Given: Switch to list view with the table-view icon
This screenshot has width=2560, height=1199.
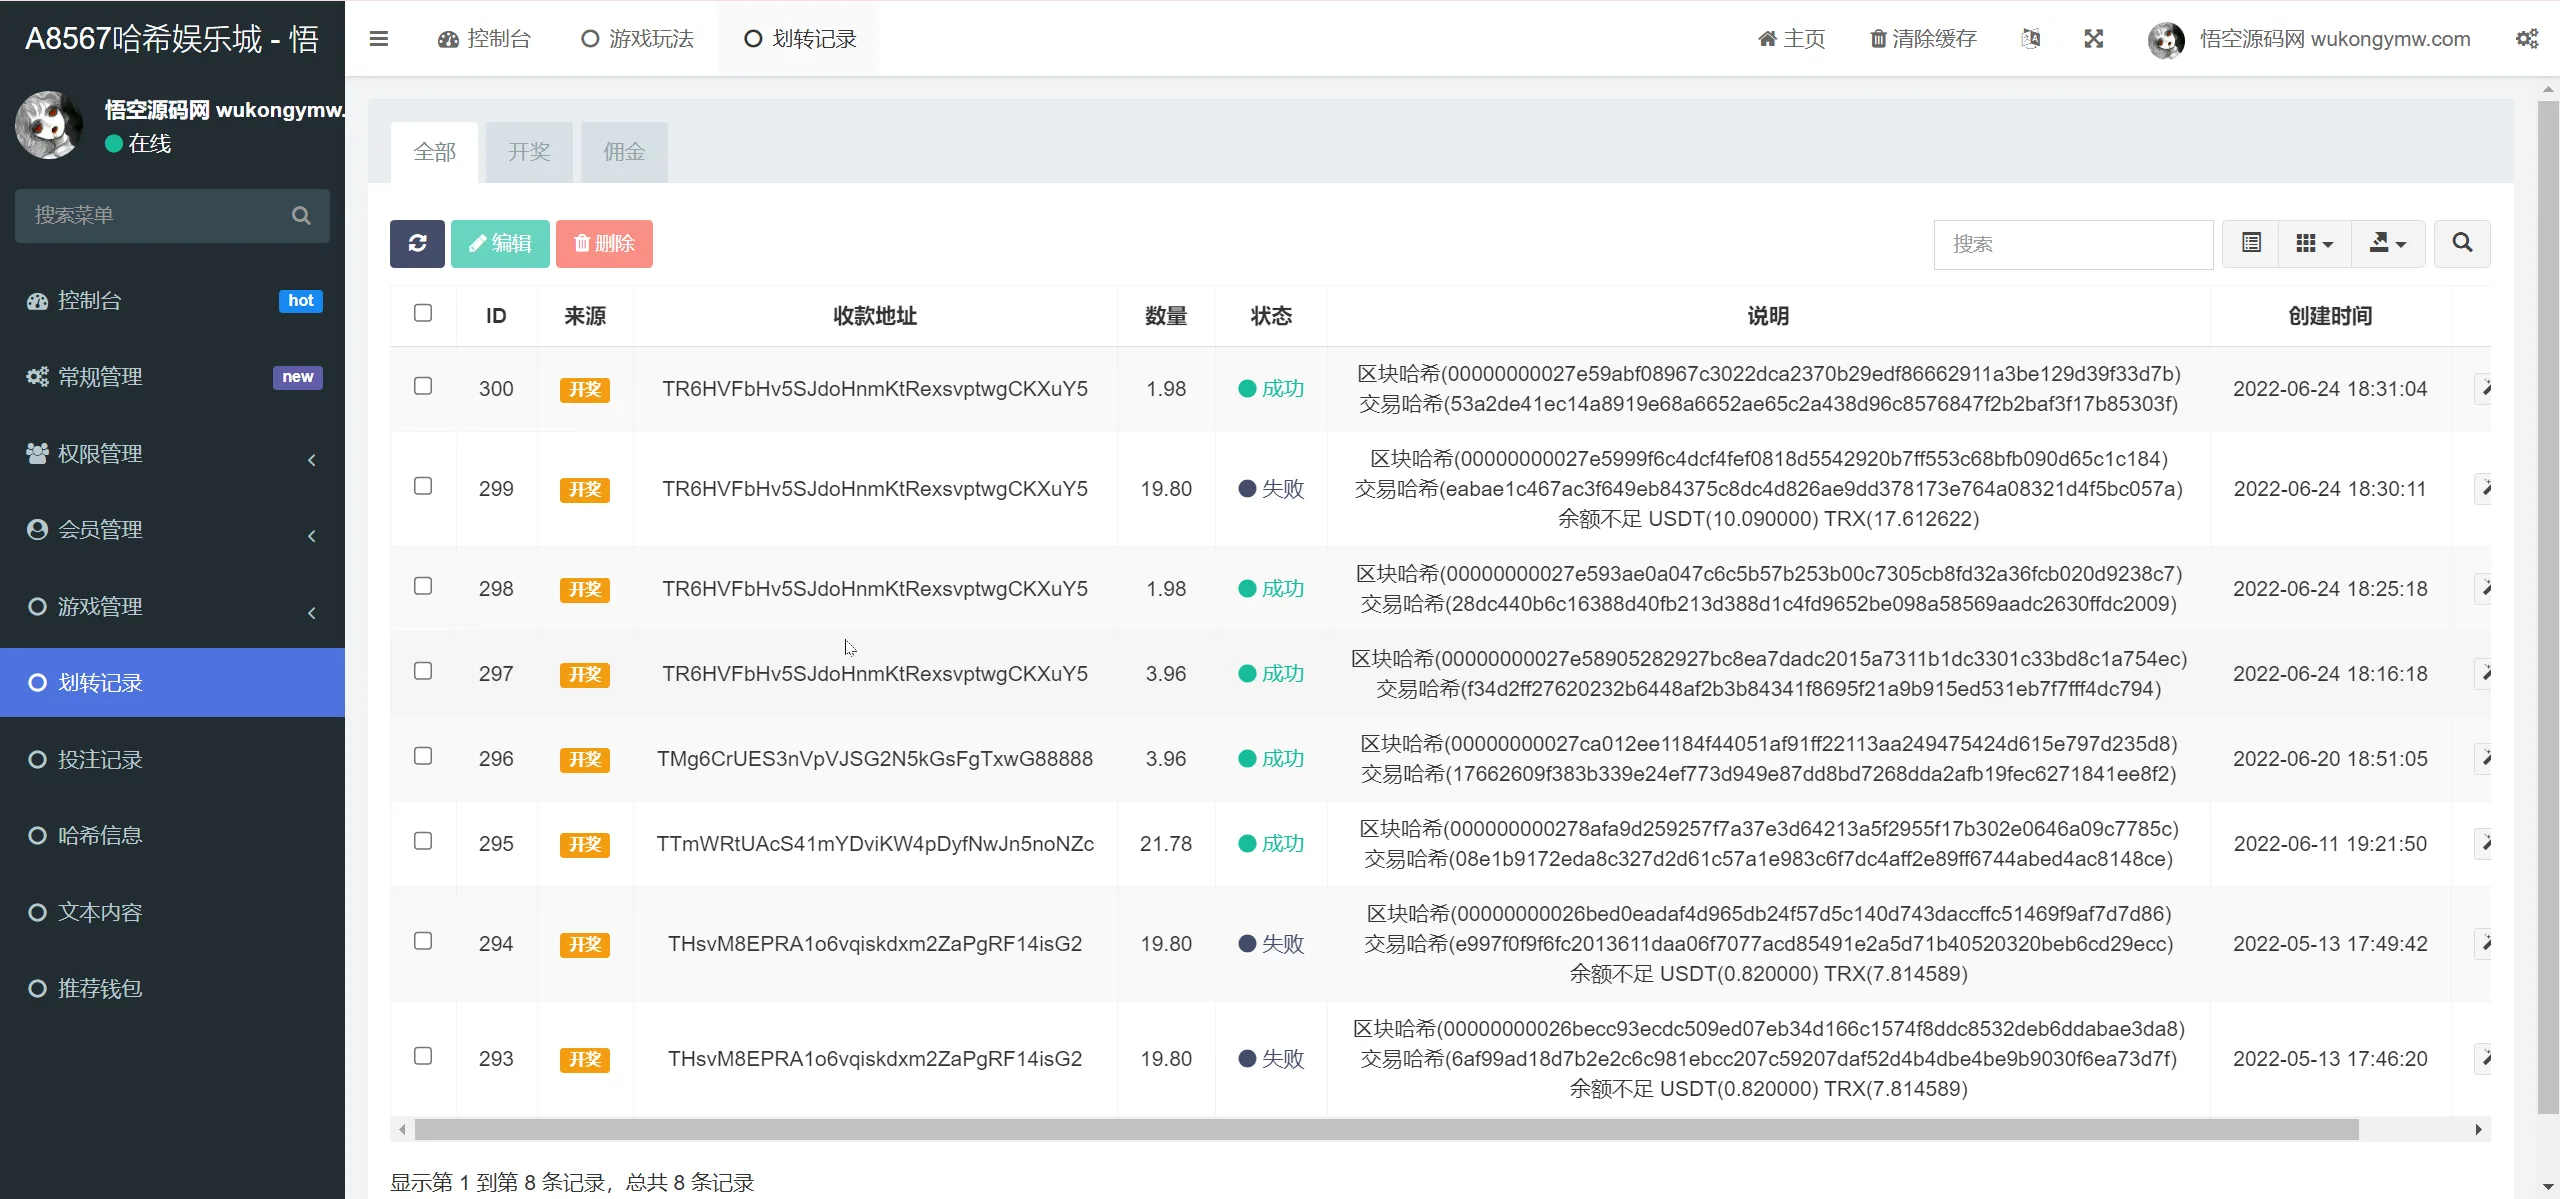Looking at the screenshot, I should tap(2251, 243).
